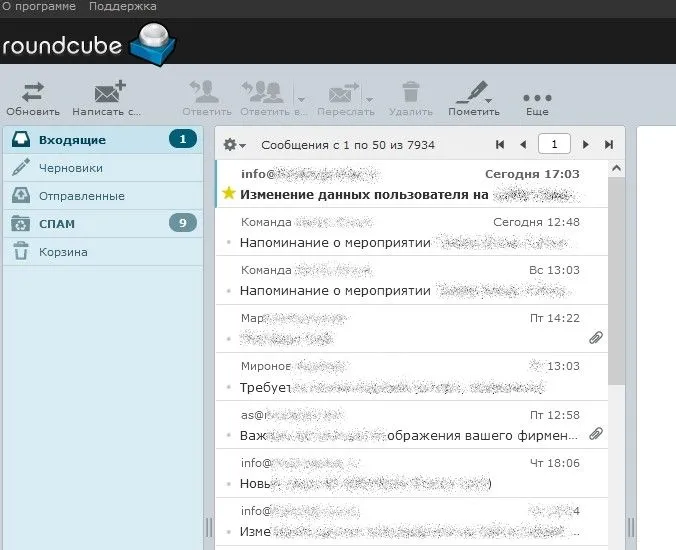Go to the last page of messages
Screen dimensions: 676x550
pos(609,145)
